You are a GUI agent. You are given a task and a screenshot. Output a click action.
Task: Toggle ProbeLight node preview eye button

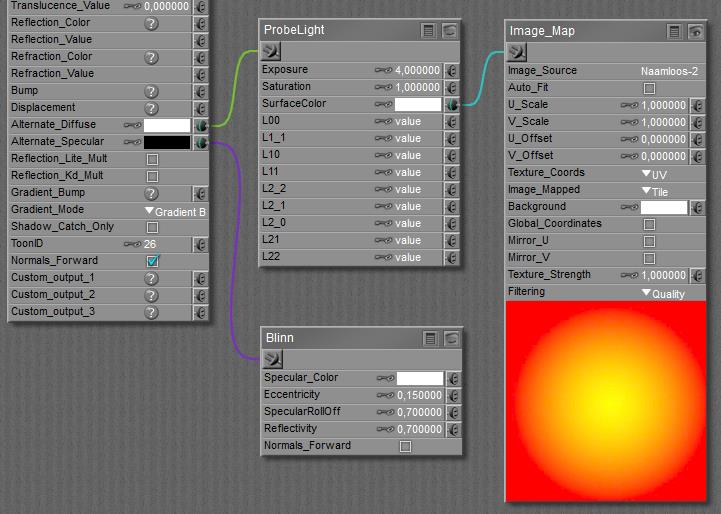[449, 31]
